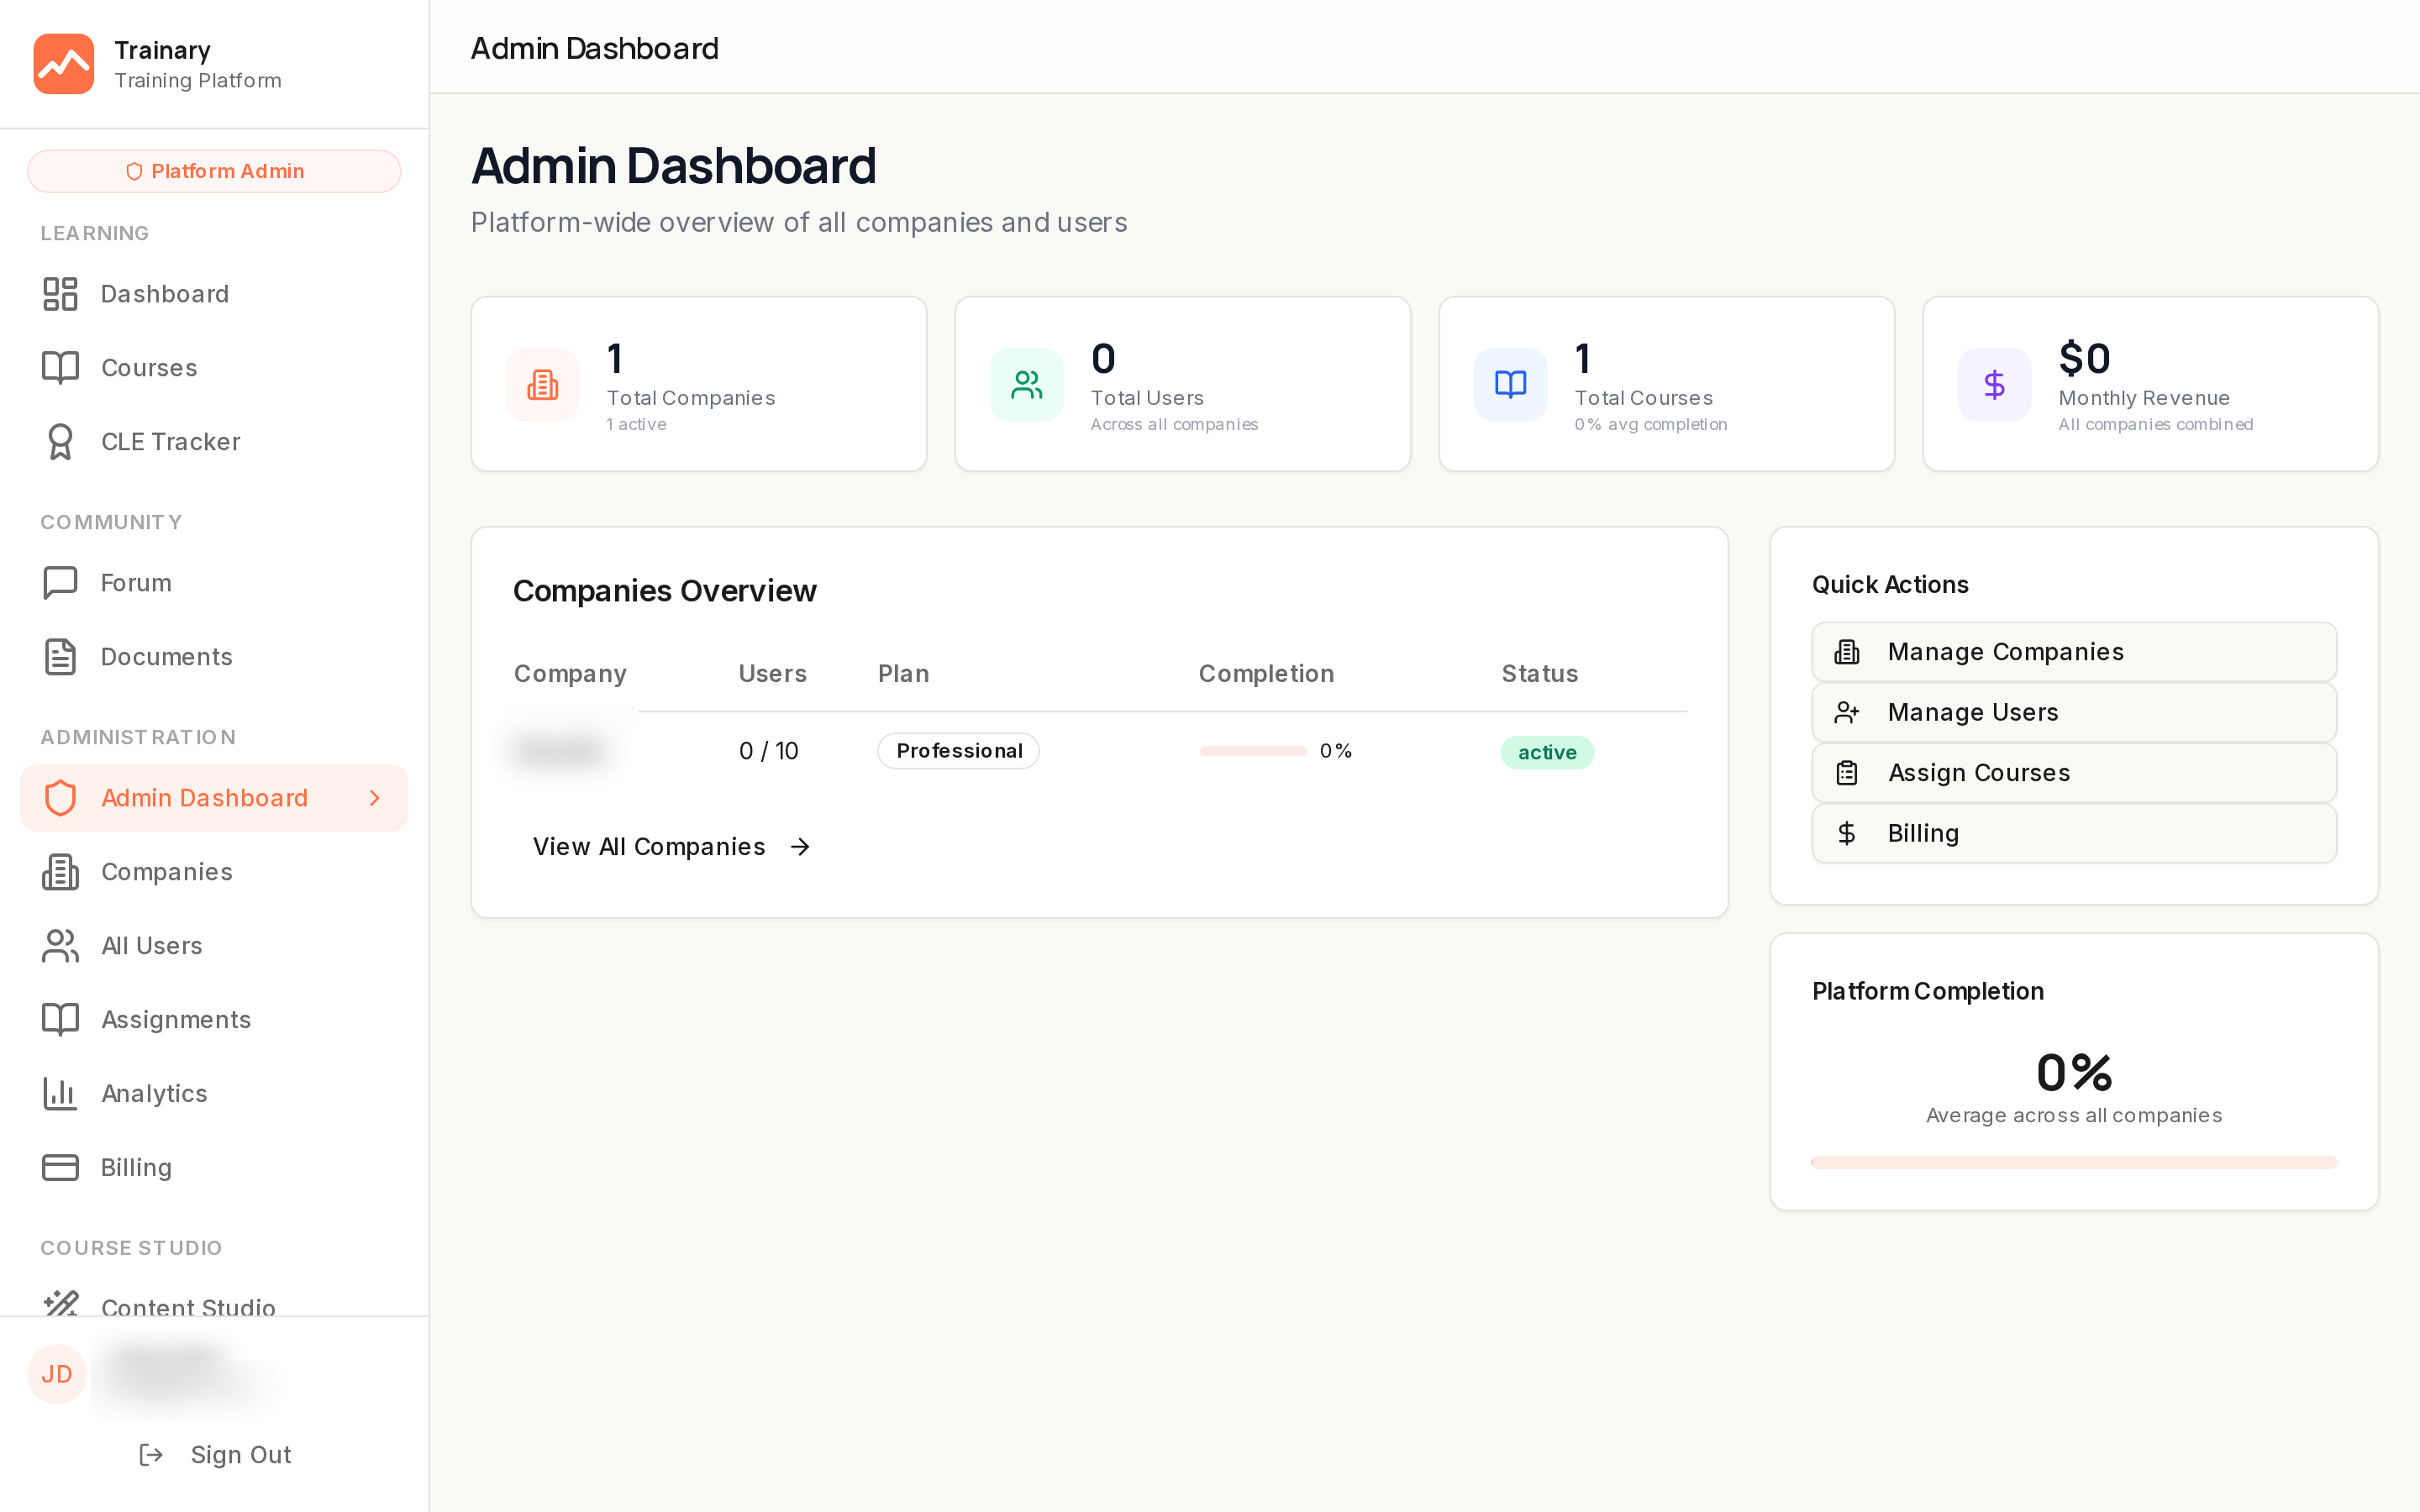The height and width of the screenshot is (1512, 2420).
Task: Open Dashboard in the Learning section
Action: [x=214, y=294]
